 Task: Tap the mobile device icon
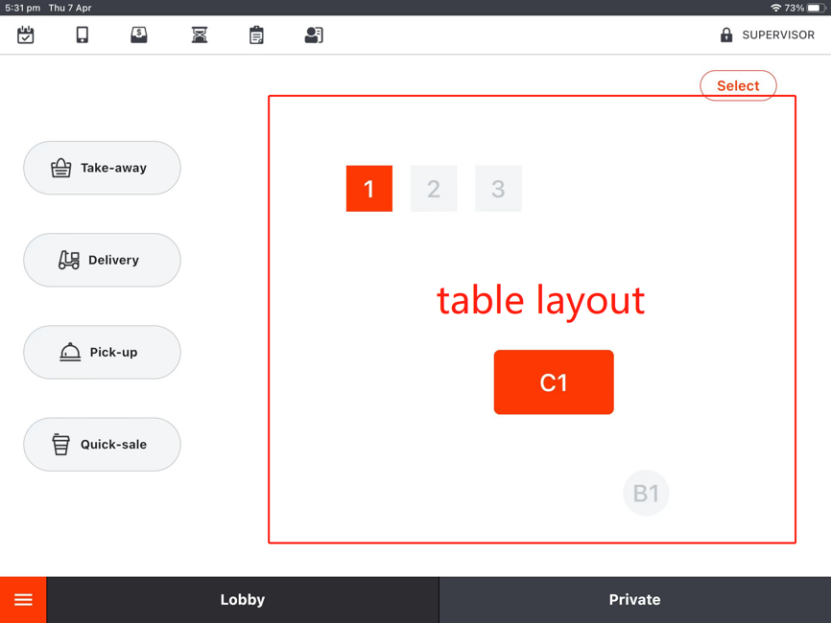[83, 35]
